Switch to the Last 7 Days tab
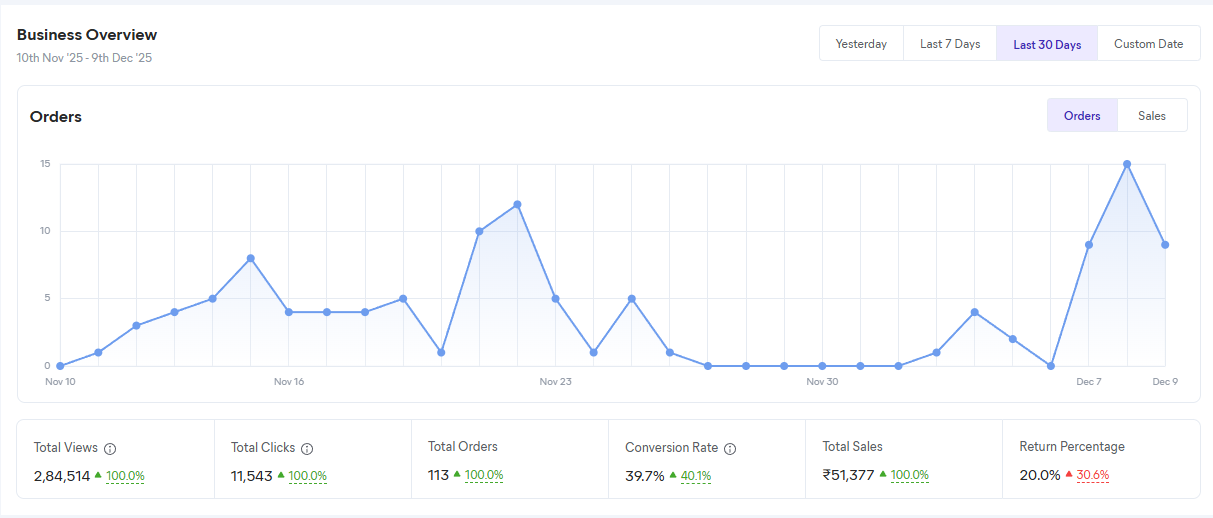Screen dimensions: 1213x518 coord(950,44)
